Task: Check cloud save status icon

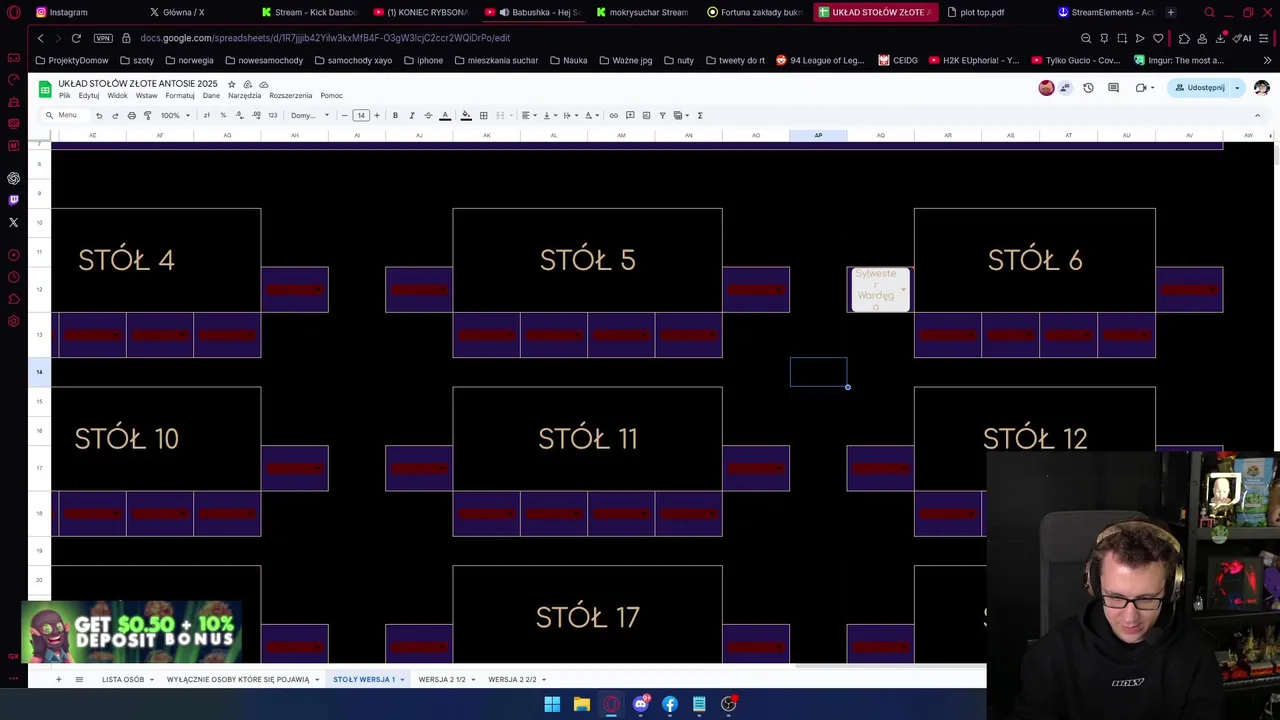Action: pos(263,84)
